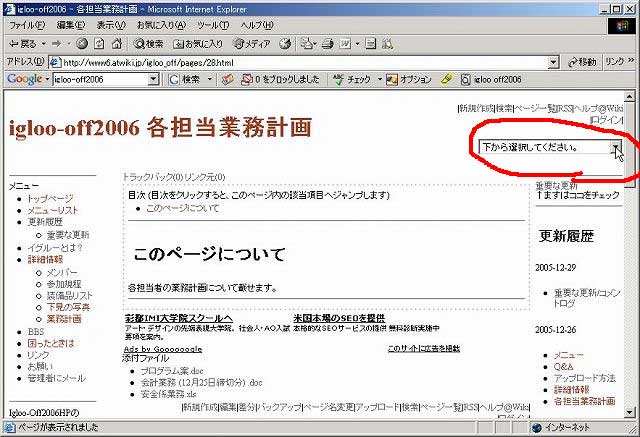Click the ログイン link at top right
640x437 pixels.
607,120
